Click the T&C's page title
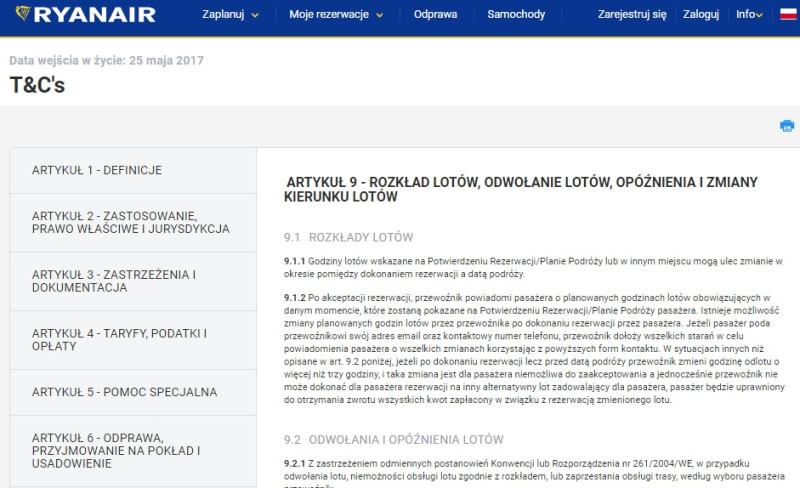This screenshot has width=800, height=488. pyautogui.click(x=37, y=85)
